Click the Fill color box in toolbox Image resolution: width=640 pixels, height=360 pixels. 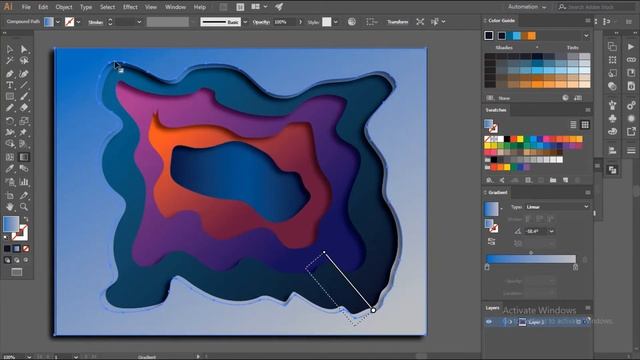pos(11,224)
